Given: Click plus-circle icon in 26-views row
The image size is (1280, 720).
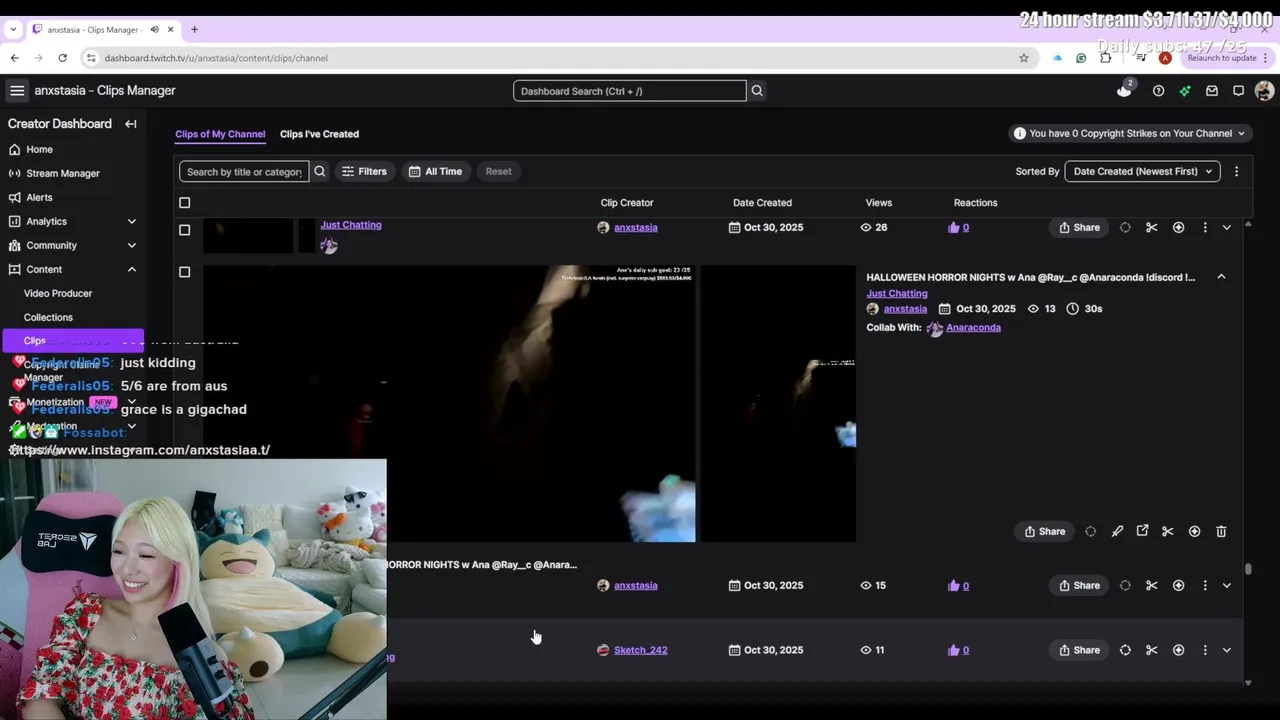Looking at the screenshot, I should (x=1178, y=227).
